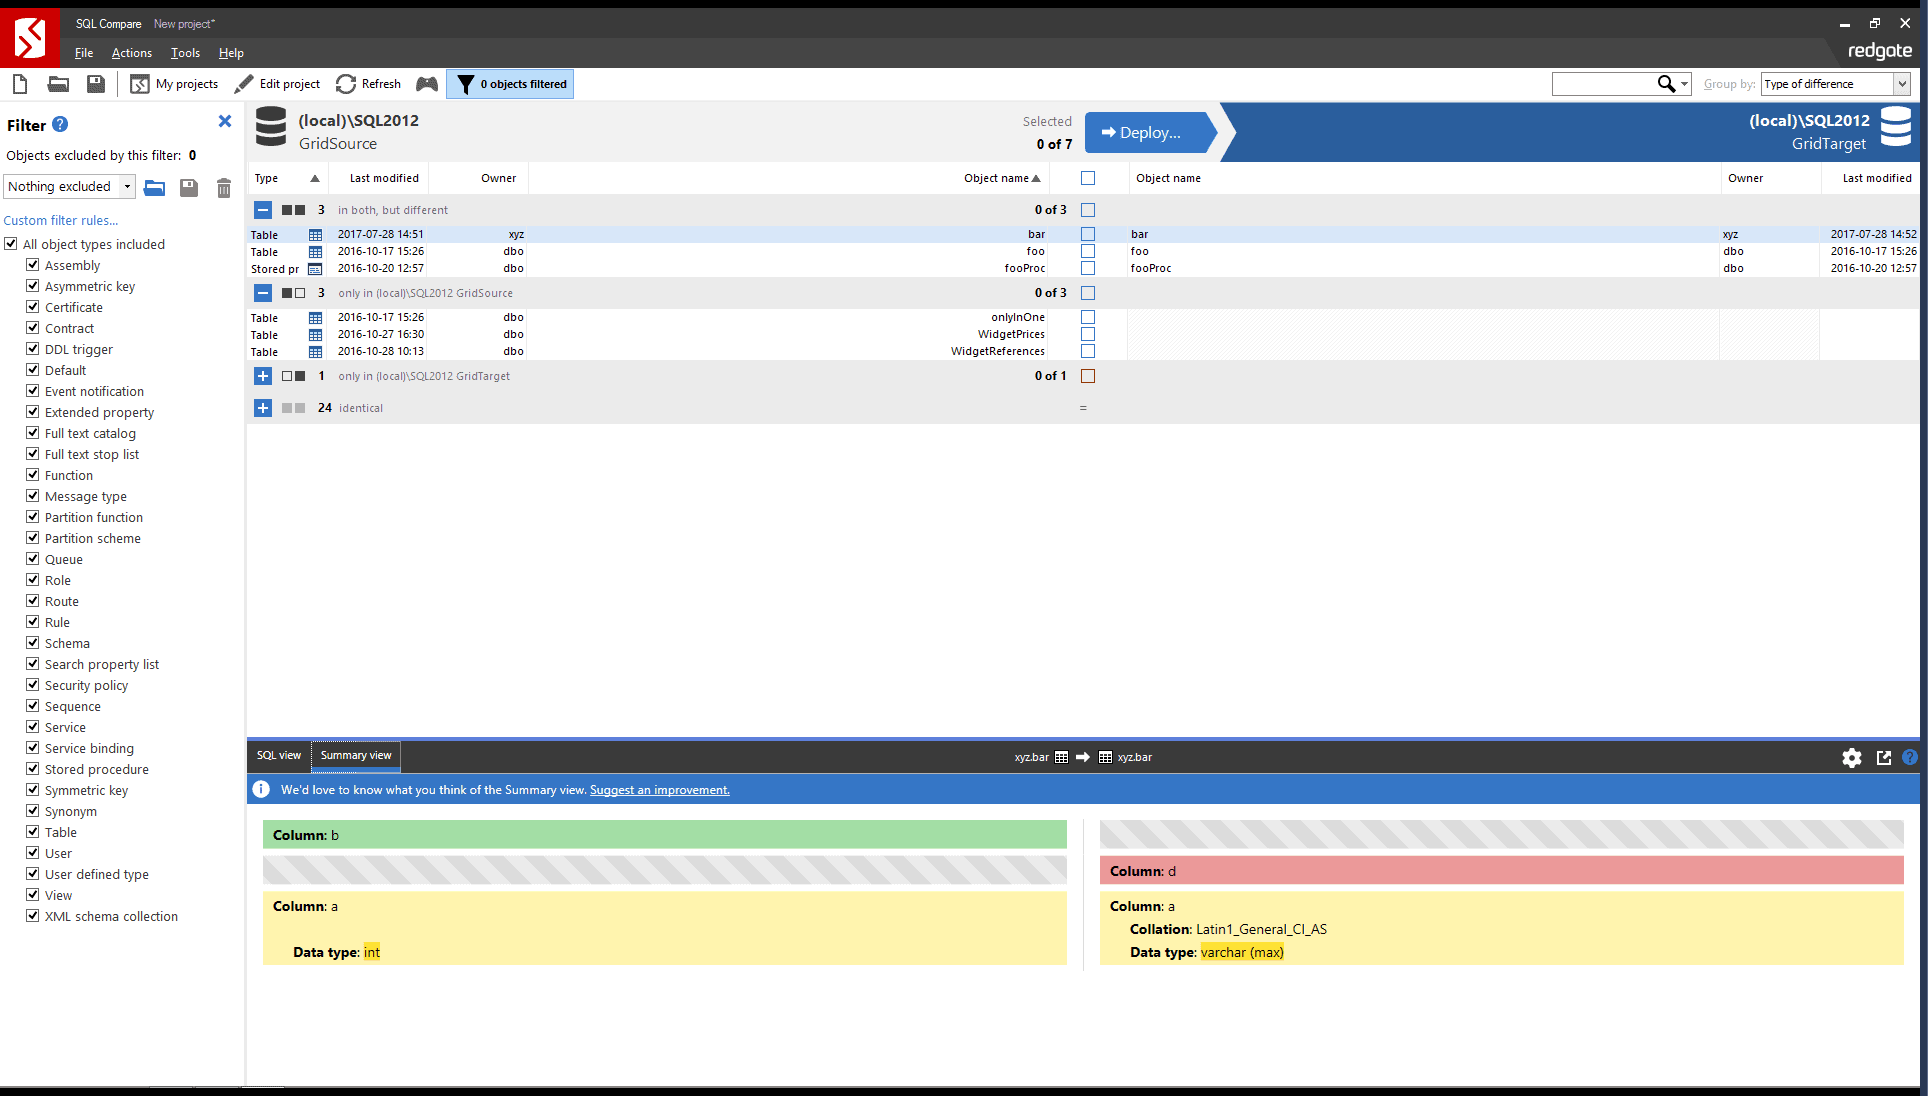This screenshot has width=1928, height=1096.
Task: Open a new comparison project
Action: point(20,84)
